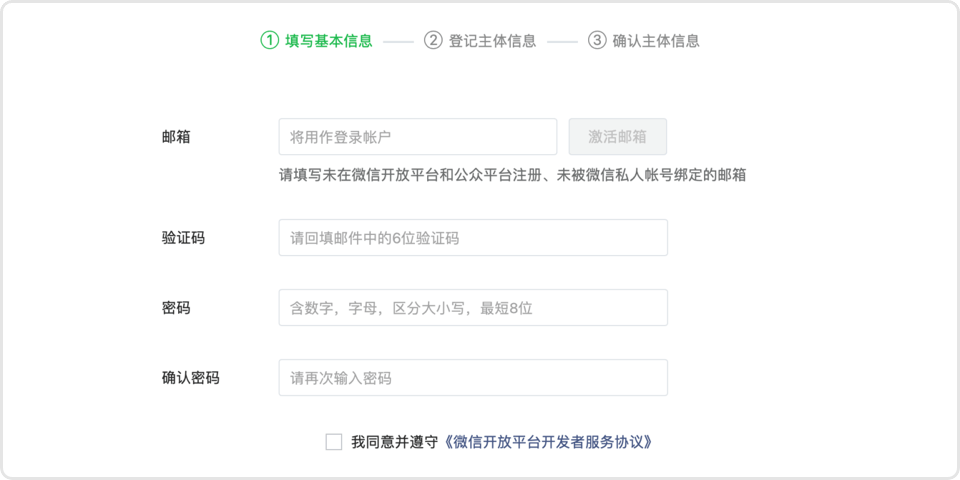The height and width of the screenshot is (480, 960).
Task: Go to the 确认主体信息 step
Action: pos(656,41)
